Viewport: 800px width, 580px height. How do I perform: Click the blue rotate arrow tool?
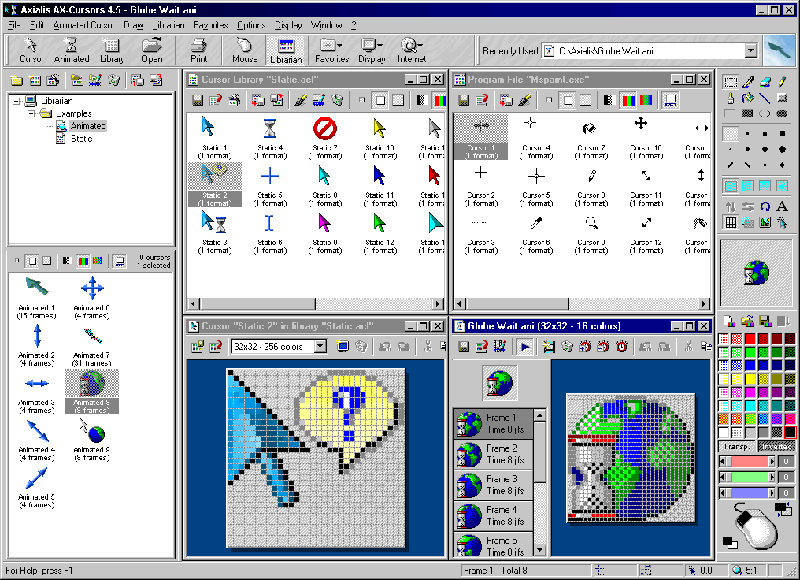click(x=765, y=207)
